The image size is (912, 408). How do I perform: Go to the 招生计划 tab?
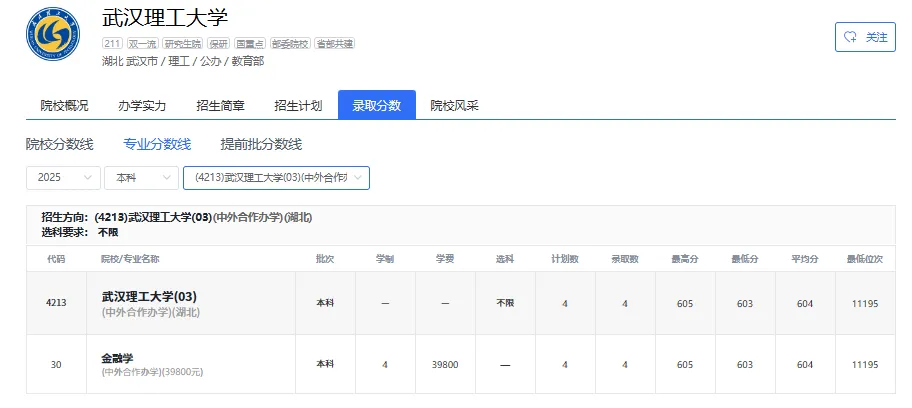(x=298, y=105)
